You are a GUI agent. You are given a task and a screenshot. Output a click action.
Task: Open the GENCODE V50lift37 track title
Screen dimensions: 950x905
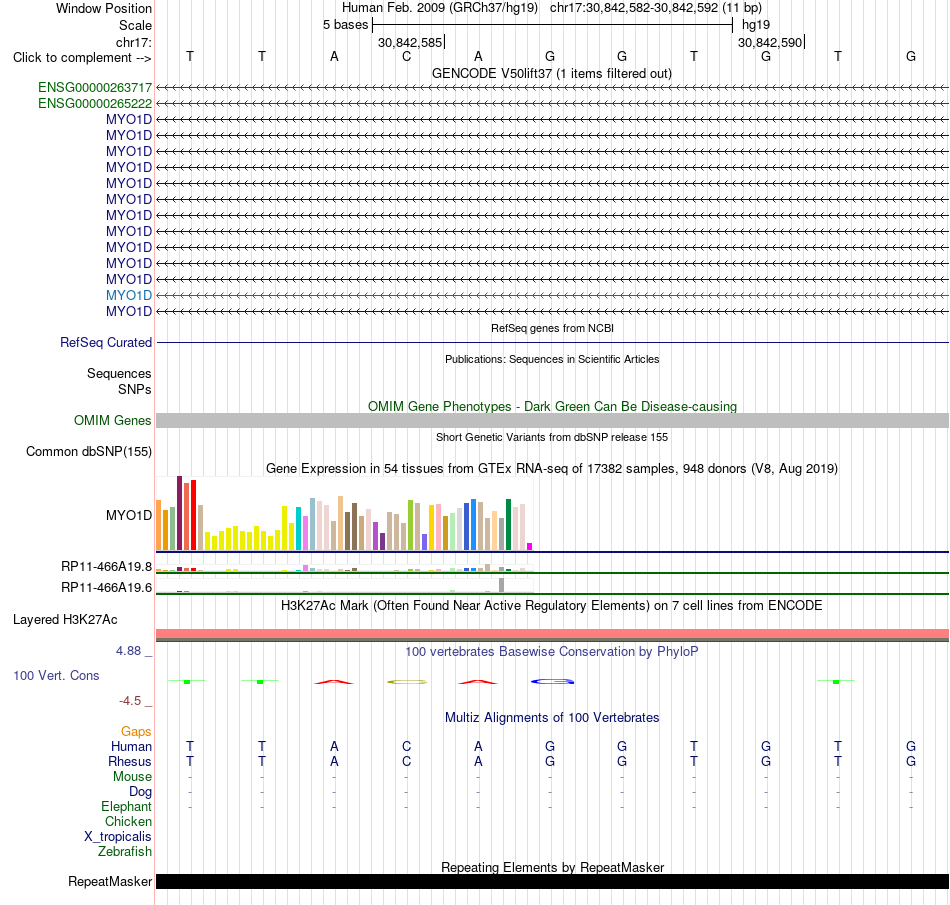[x=552, y=74]
